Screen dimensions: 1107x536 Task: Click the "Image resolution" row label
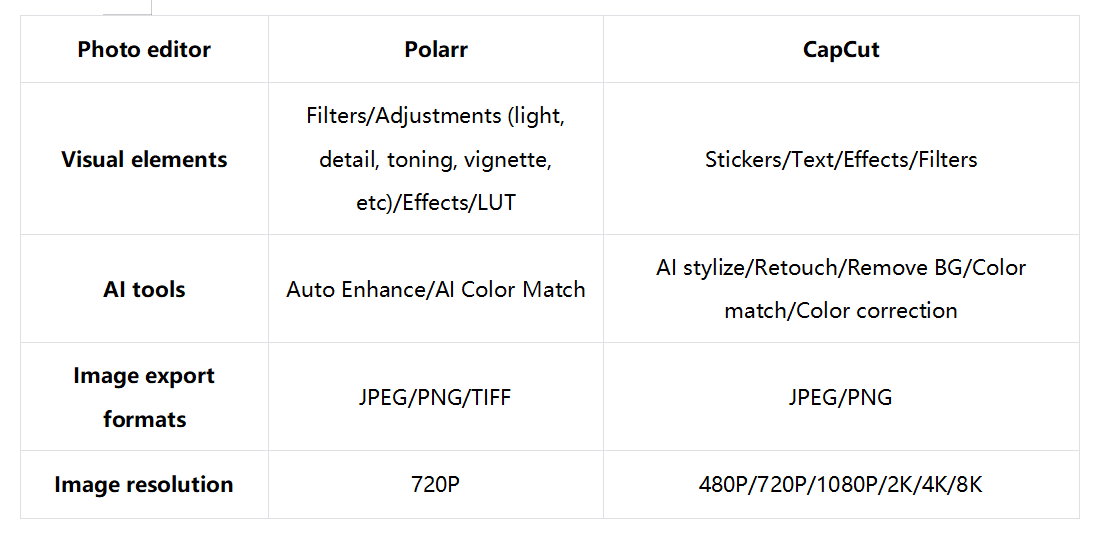click(x=144, y=485)
